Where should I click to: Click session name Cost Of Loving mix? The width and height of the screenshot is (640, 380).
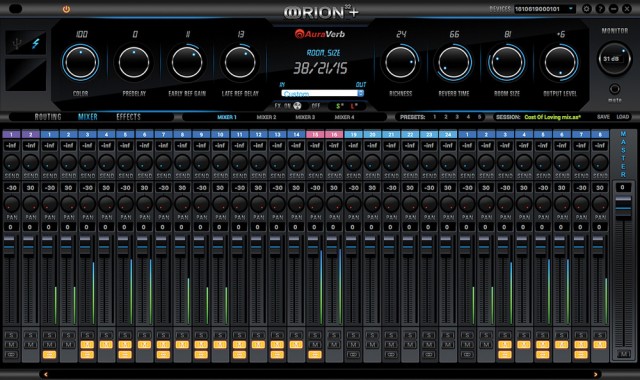coord(552,117)
